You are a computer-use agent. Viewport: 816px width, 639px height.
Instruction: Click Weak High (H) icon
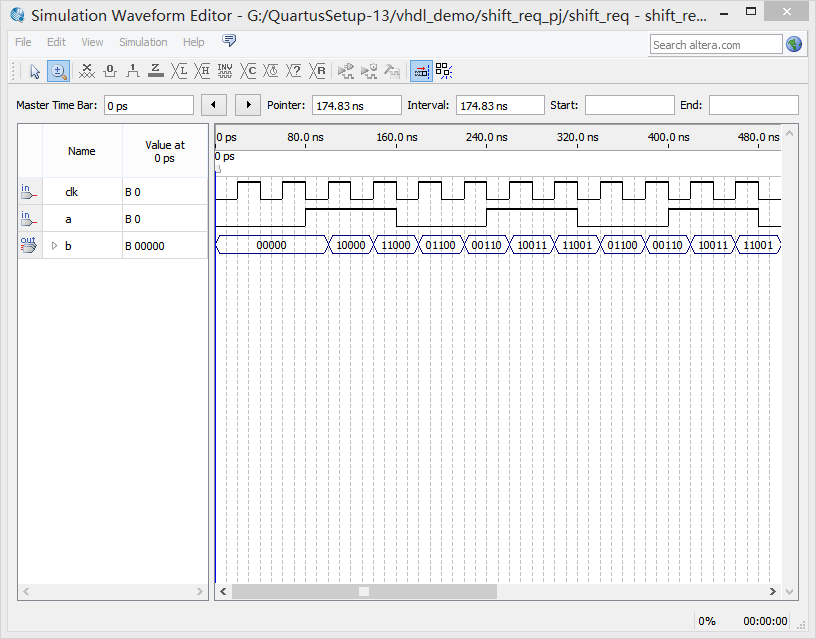click(x=202, y=71)
